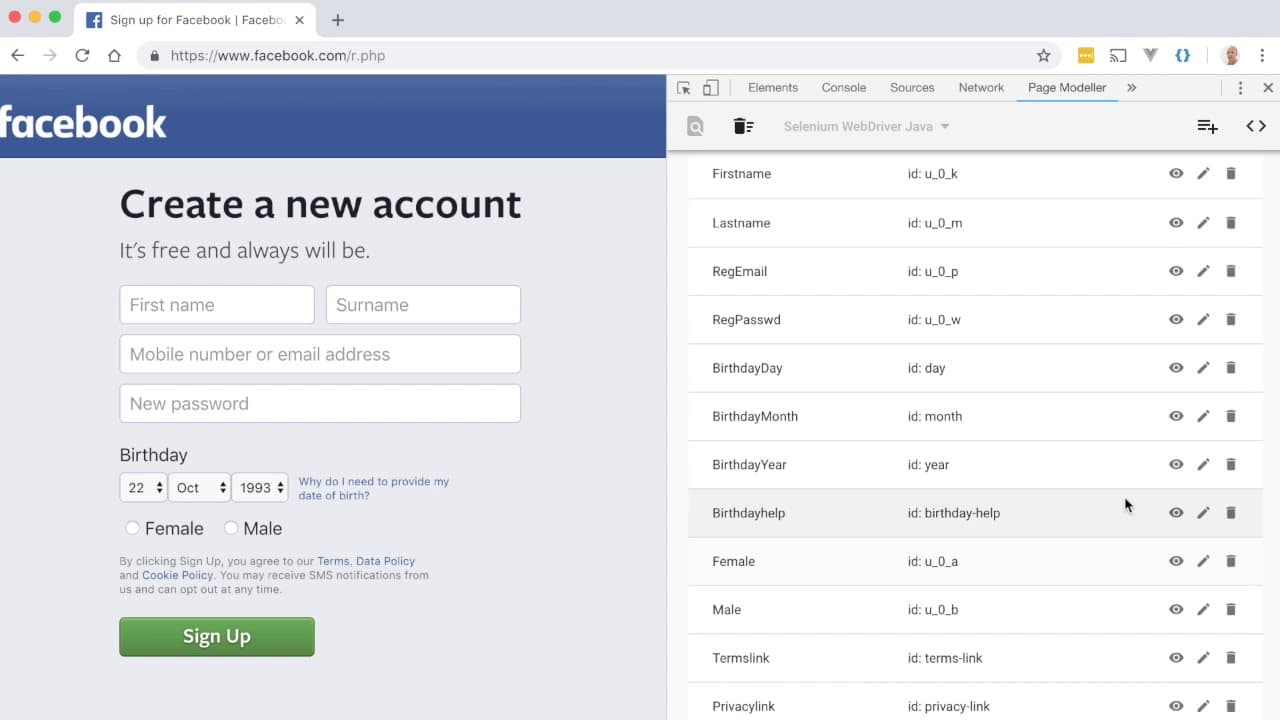Select the Male radio button on signup form
Viewport: 1280px width, 720px height.
[231, 528]
